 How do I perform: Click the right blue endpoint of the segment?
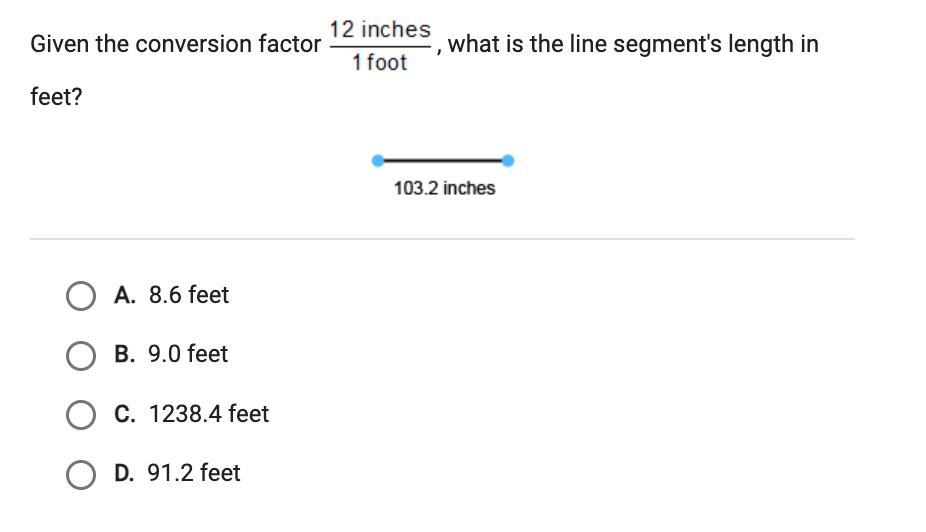click(508, 160)
